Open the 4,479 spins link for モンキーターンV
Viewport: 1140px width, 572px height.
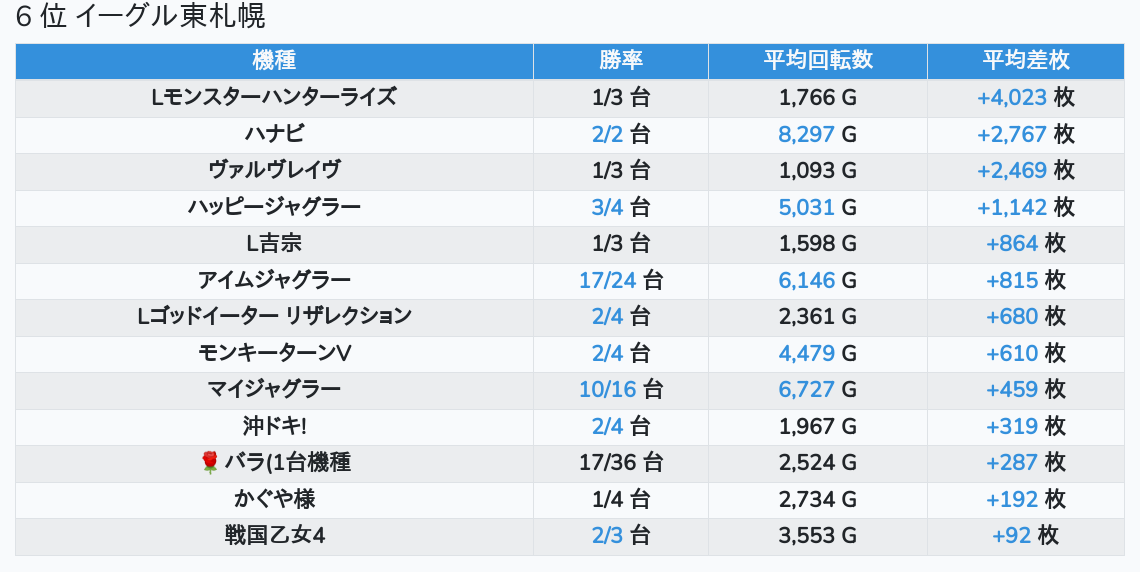806,353
